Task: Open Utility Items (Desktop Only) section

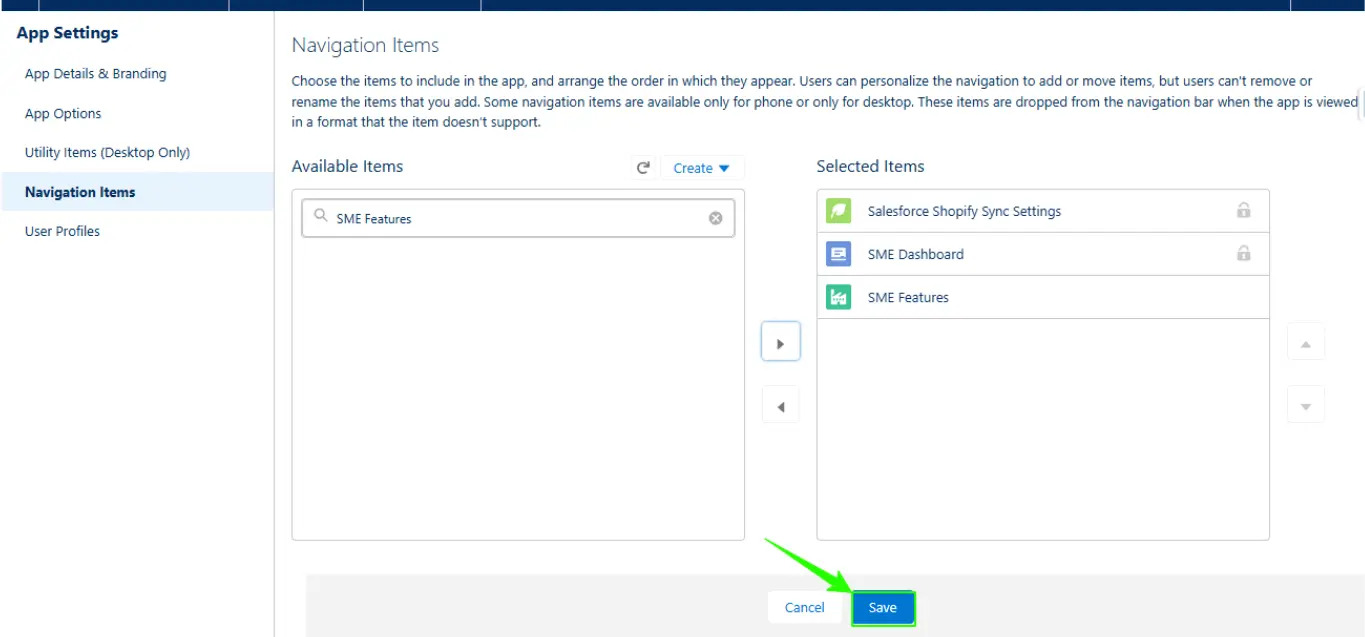Action: click(x=107, y=153)
